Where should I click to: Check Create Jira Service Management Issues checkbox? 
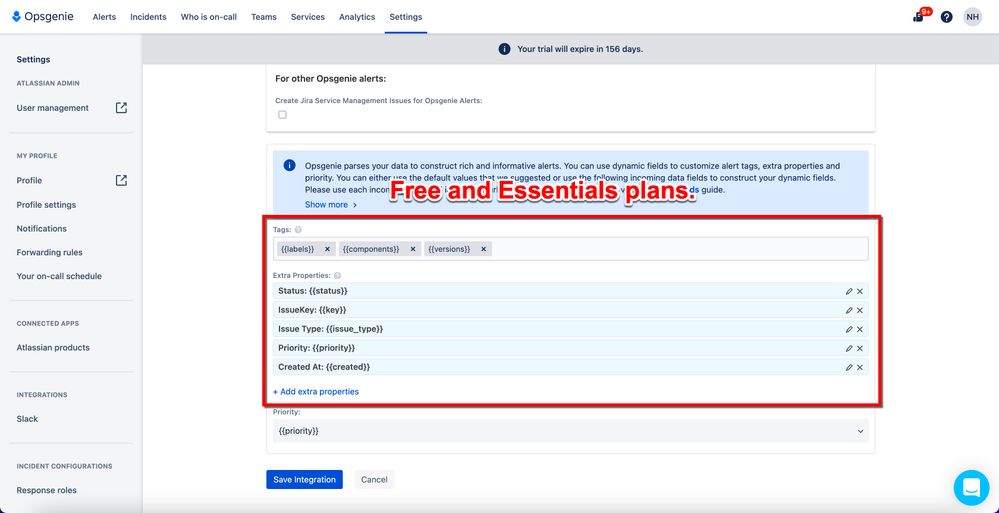pyautogui.click(x=282, y=115)
